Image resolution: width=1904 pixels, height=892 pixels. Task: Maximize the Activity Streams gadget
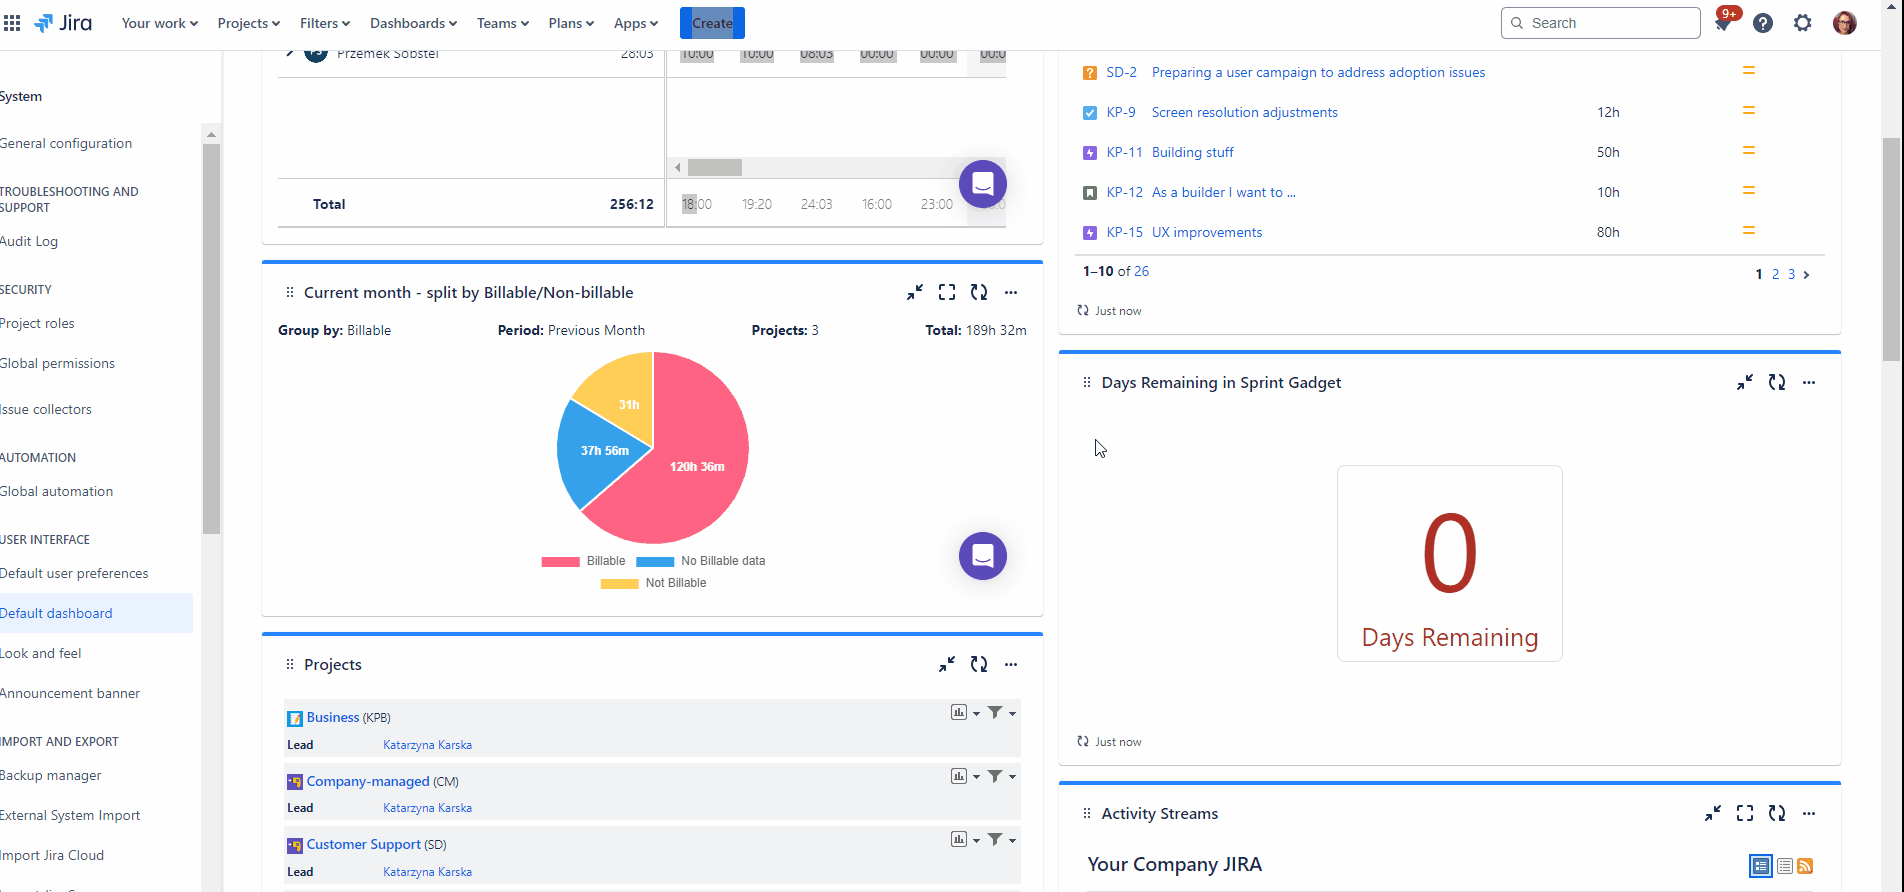pyautogui.click(x=1744, y=814)
